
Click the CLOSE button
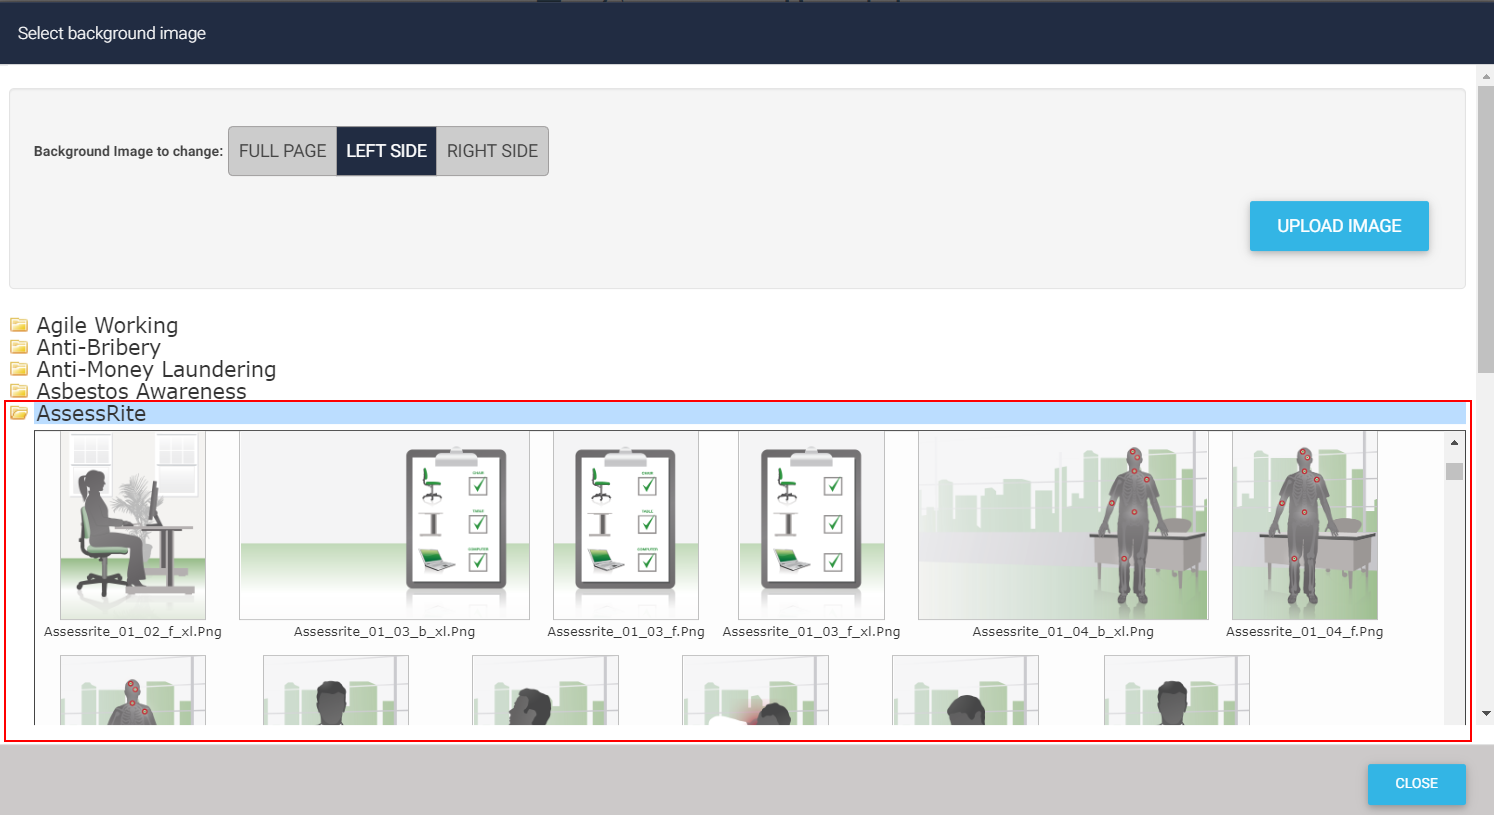click(x=1416, y=784)
